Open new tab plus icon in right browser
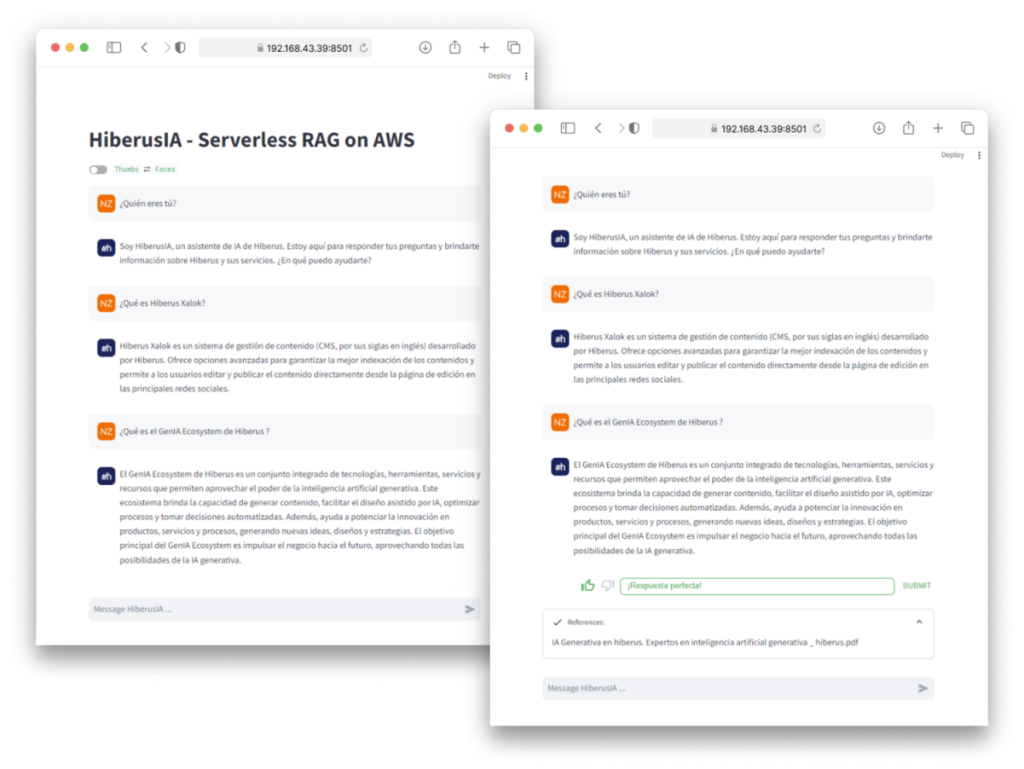 [938, 128]
